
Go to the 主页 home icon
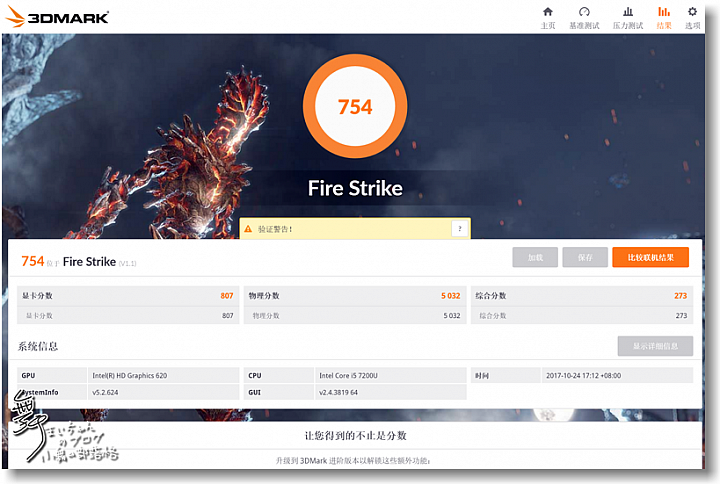547,11
